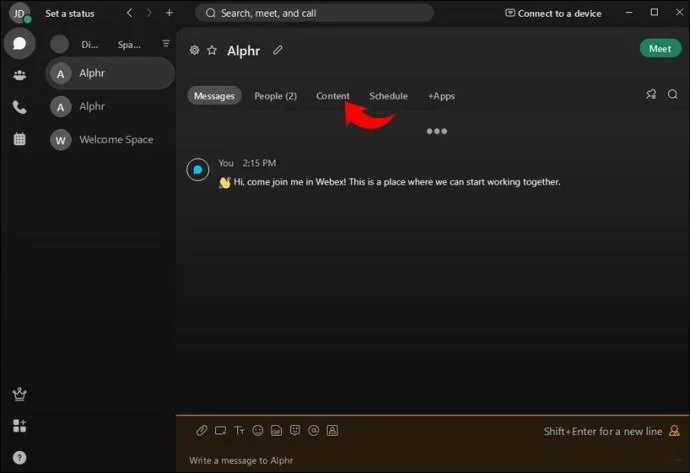Open the emoji picker icon
Screen dimensions: 690x473
pyautogui.click(x=258, y=430)
